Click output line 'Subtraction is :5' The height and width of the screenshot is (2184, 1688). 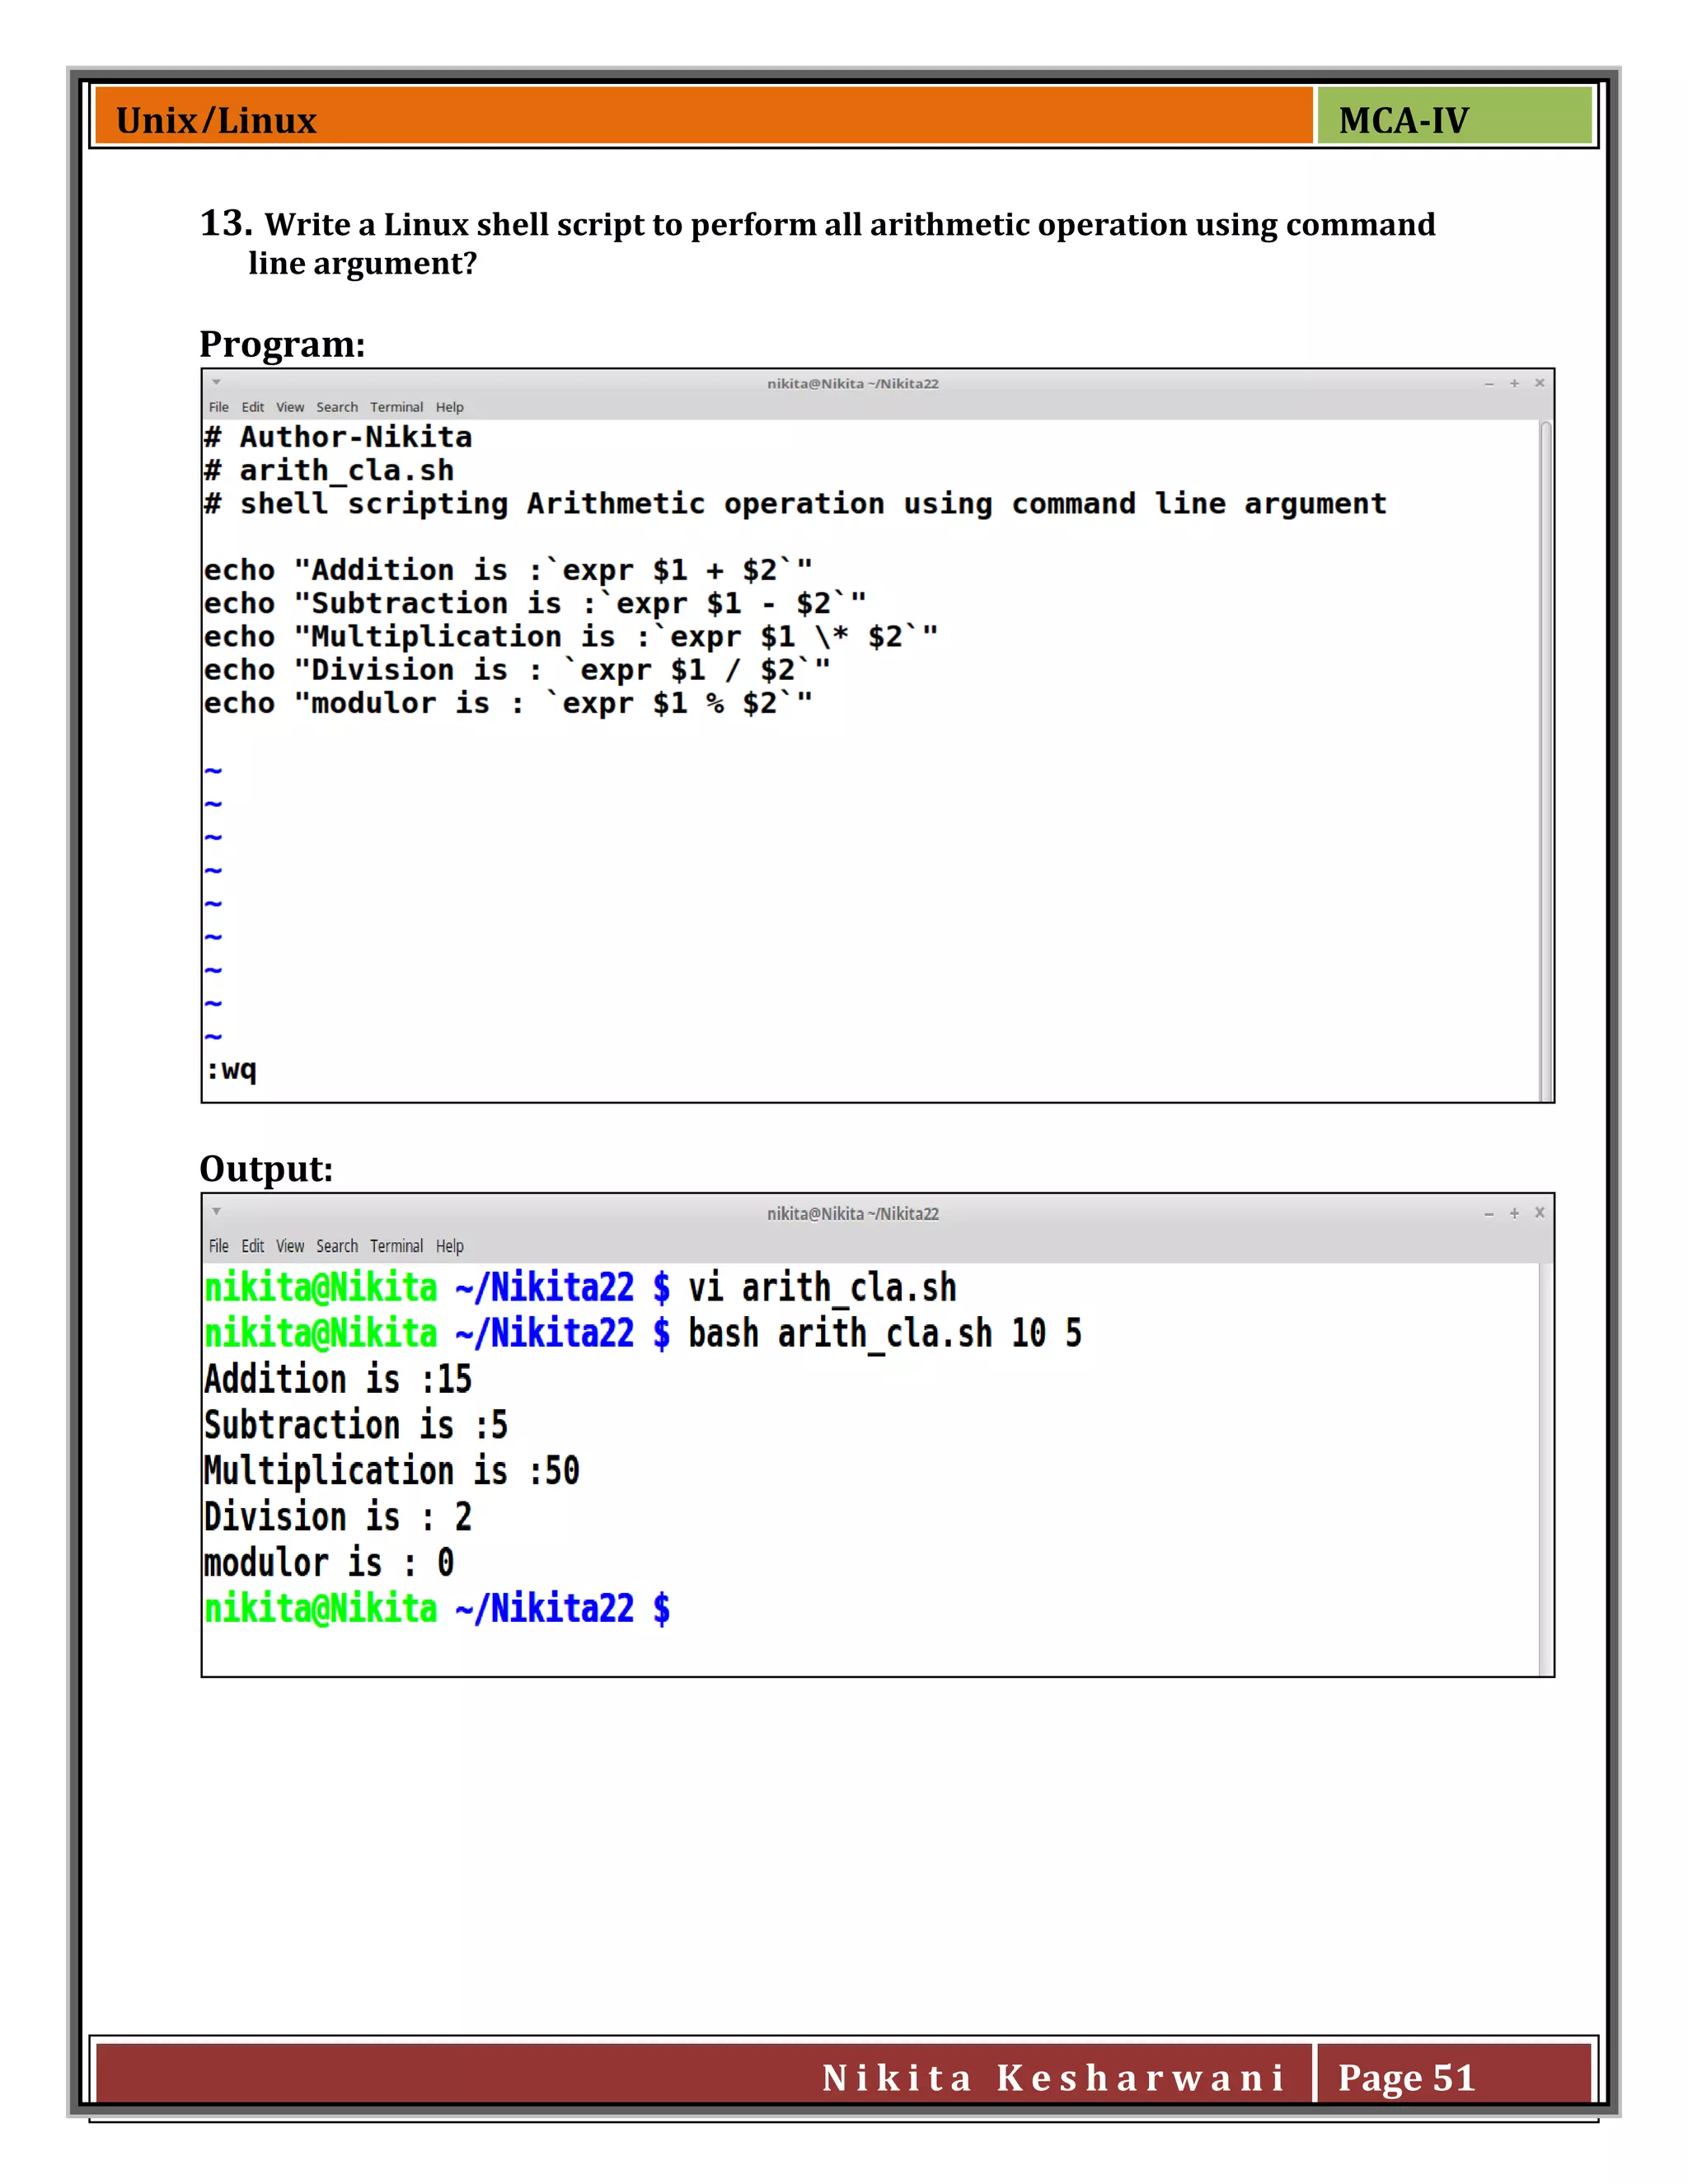click(x=356, y=1426)
